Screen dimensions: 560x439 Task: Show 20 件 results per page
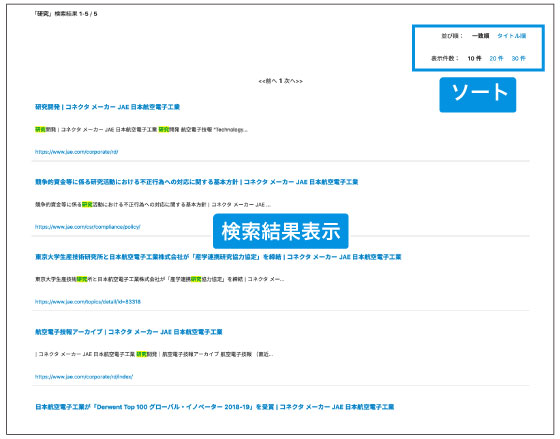[496, 58]
